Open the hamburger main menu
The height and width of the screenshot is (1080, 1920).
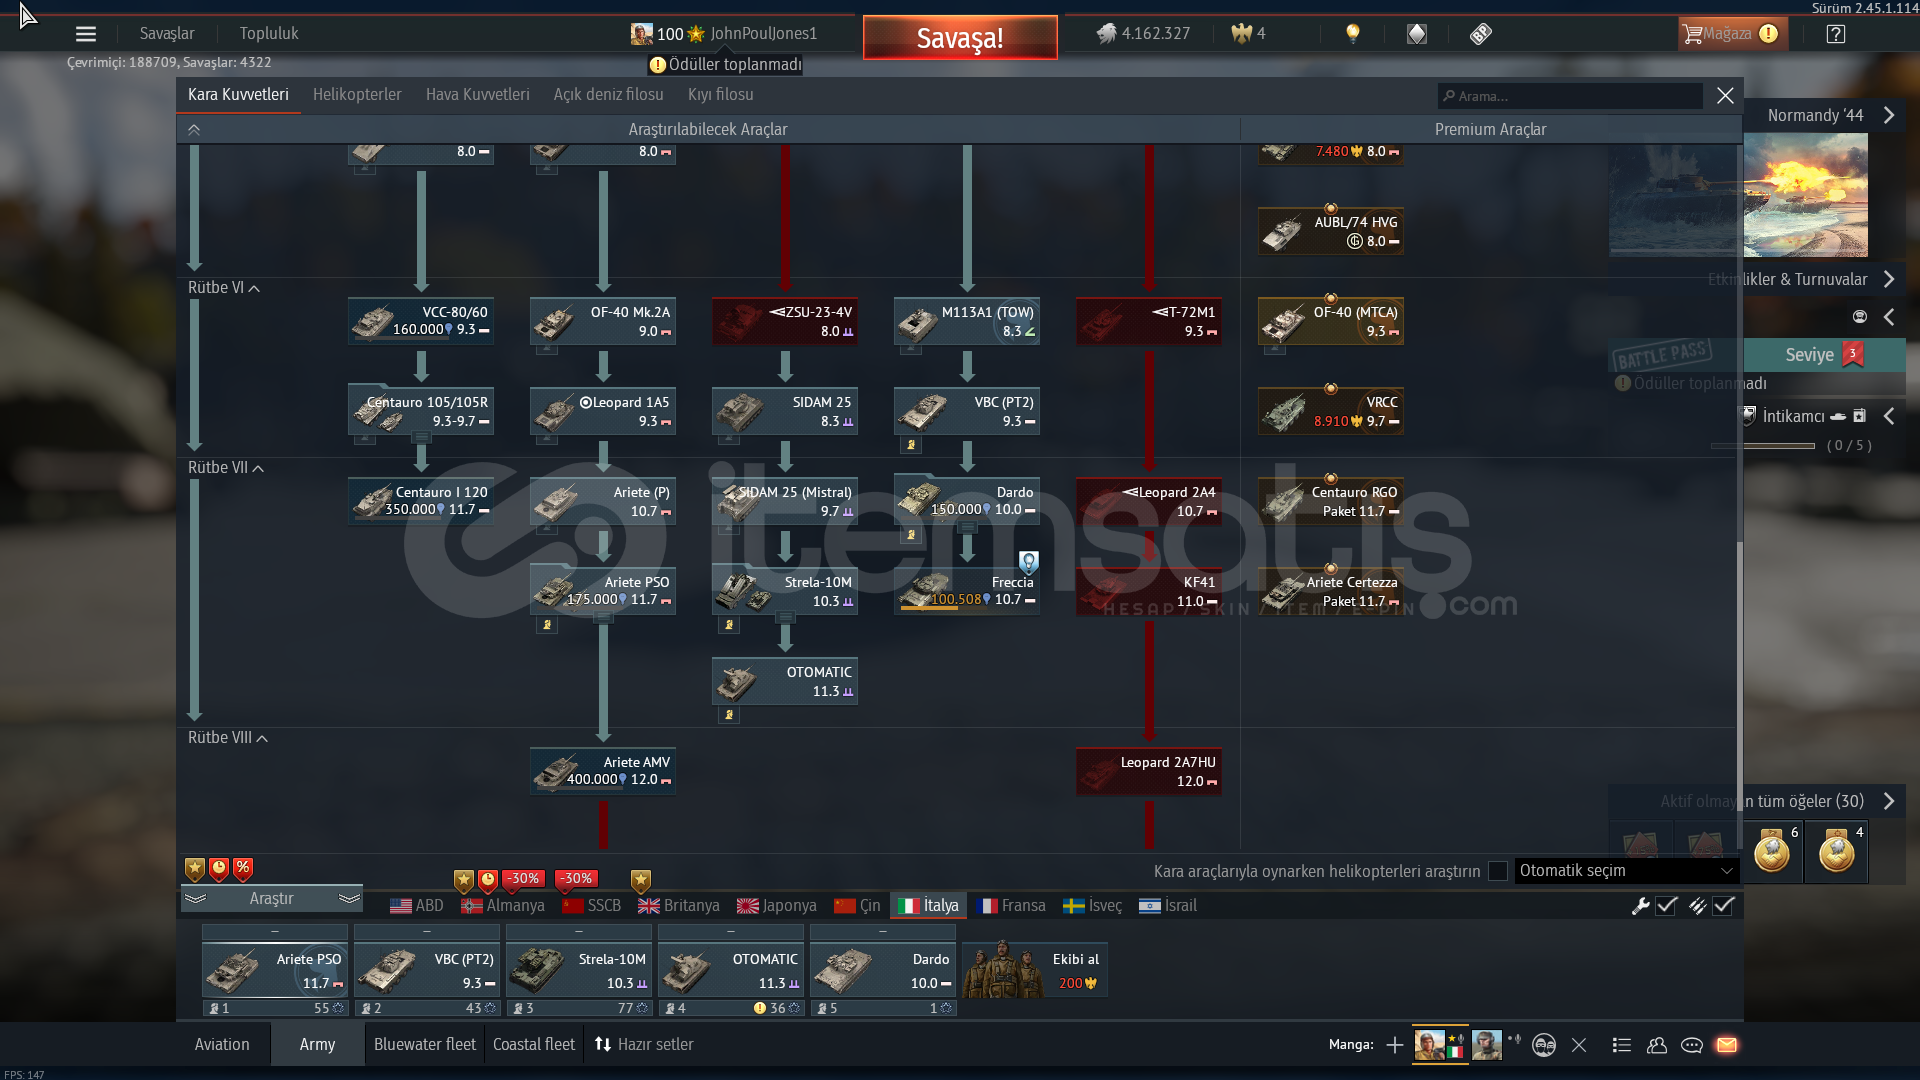(86, 34)
